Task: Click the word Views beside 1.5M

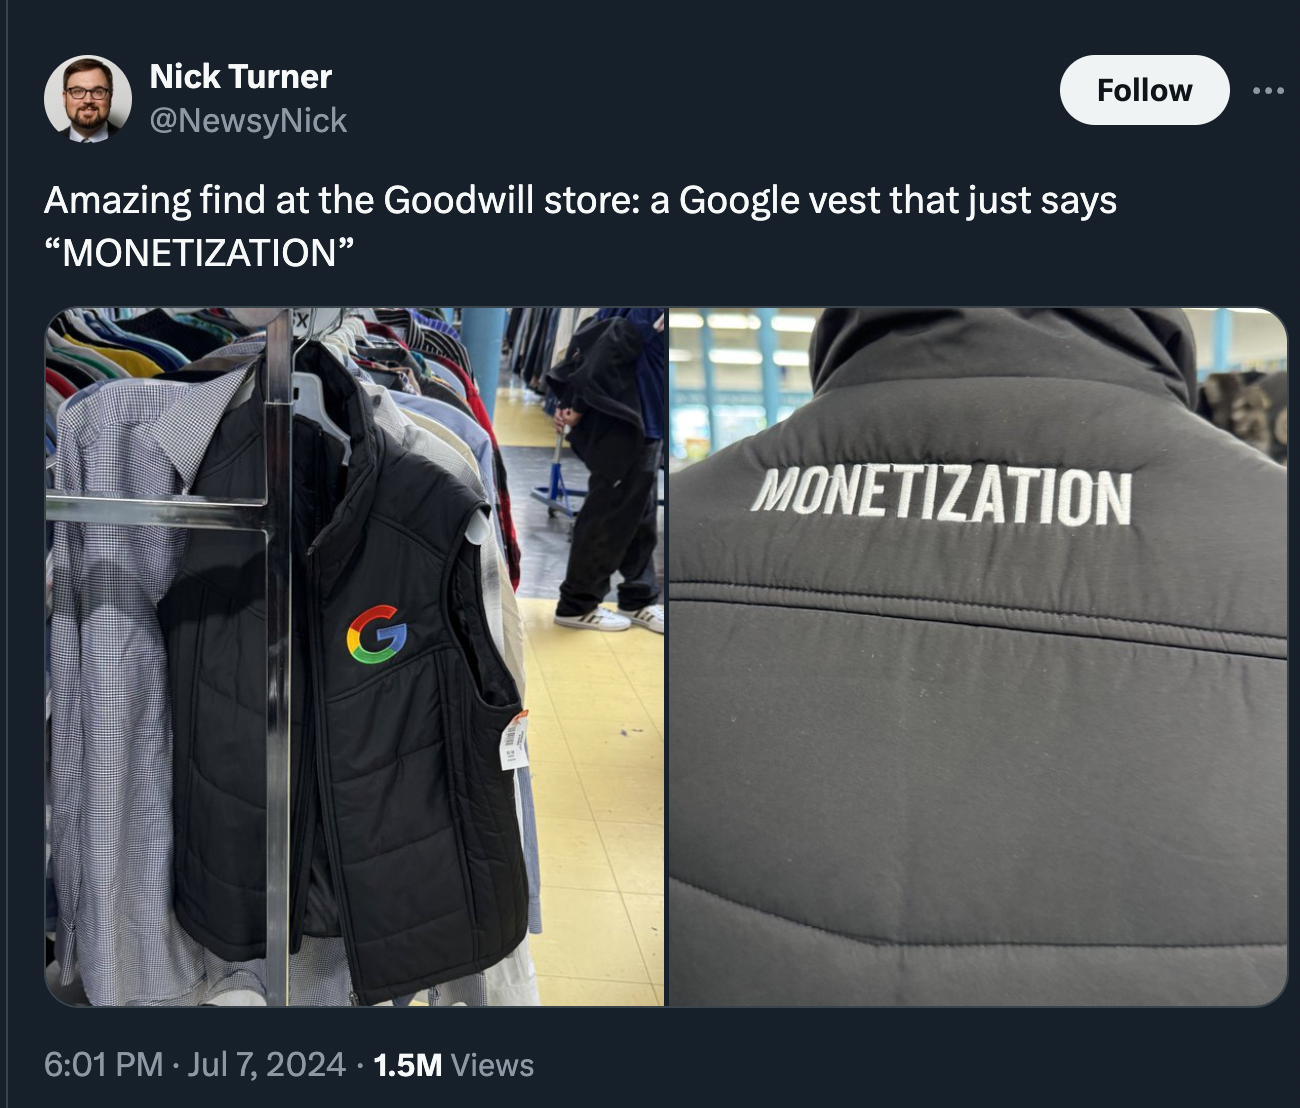Action: pyautogui.click(x=492, y=1065)
